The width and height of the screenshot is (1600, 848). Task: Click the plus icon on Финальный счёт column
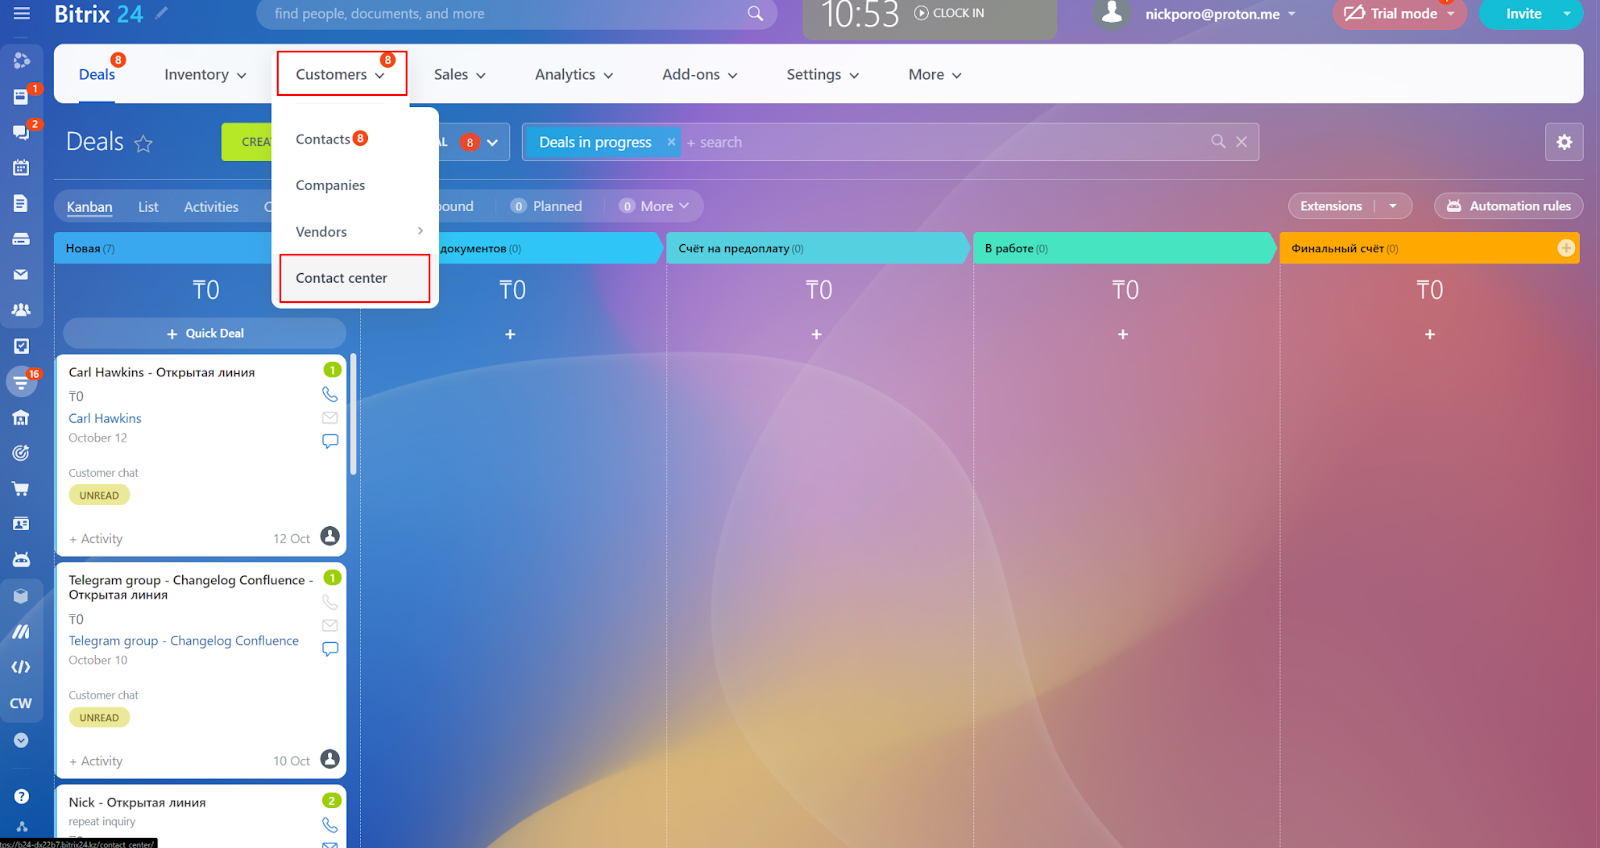click(x=1566, y=248)
